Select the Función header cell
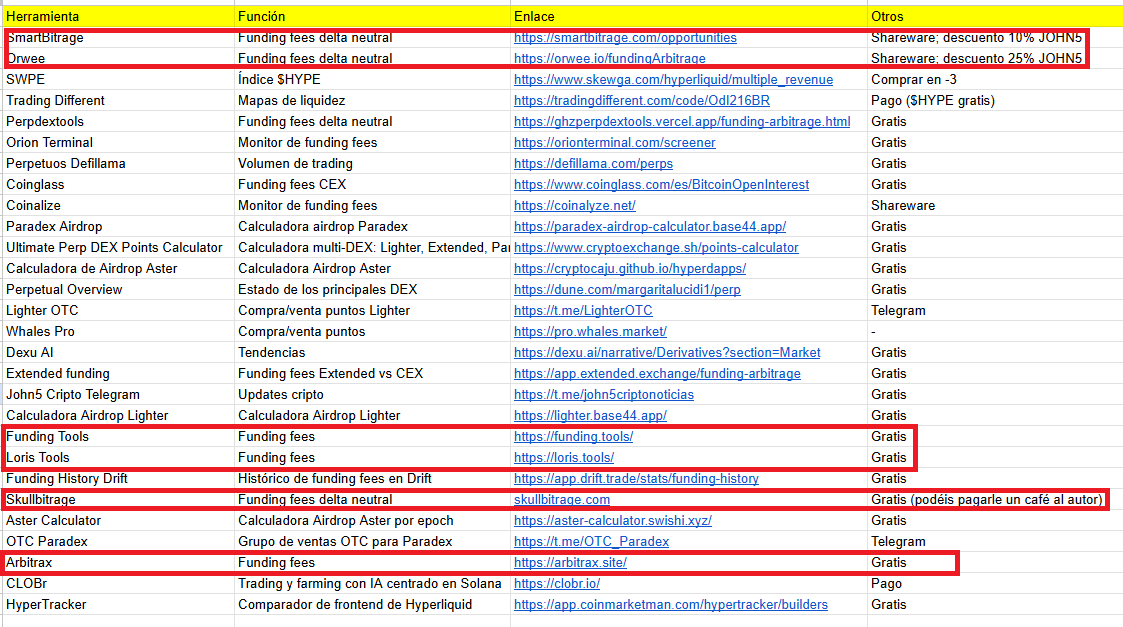The height and width of the screenshot is (627, 1123). (x=372, y=16)
